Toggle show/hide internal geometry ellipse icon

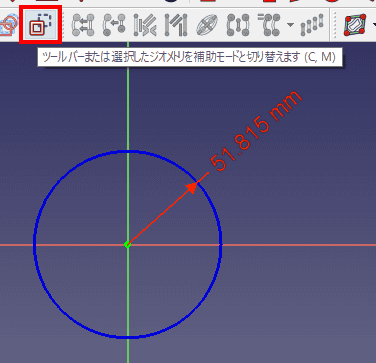(207, 25)
